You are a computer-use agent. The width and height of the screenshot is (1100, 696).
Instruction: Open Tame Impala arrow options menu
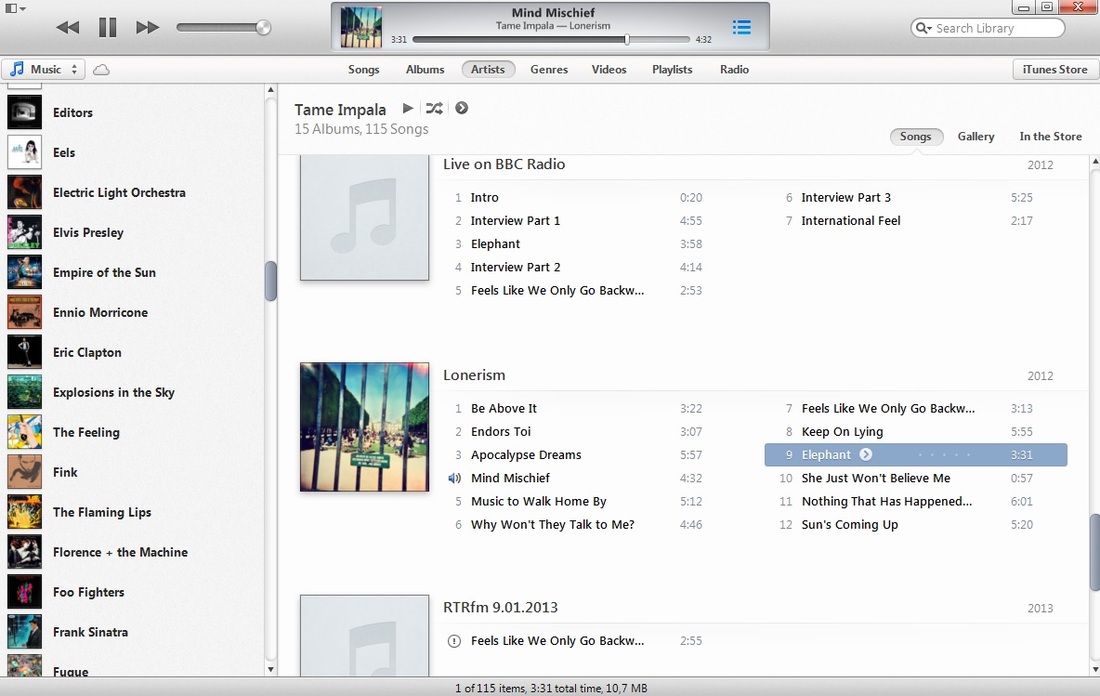coord(462,108)
